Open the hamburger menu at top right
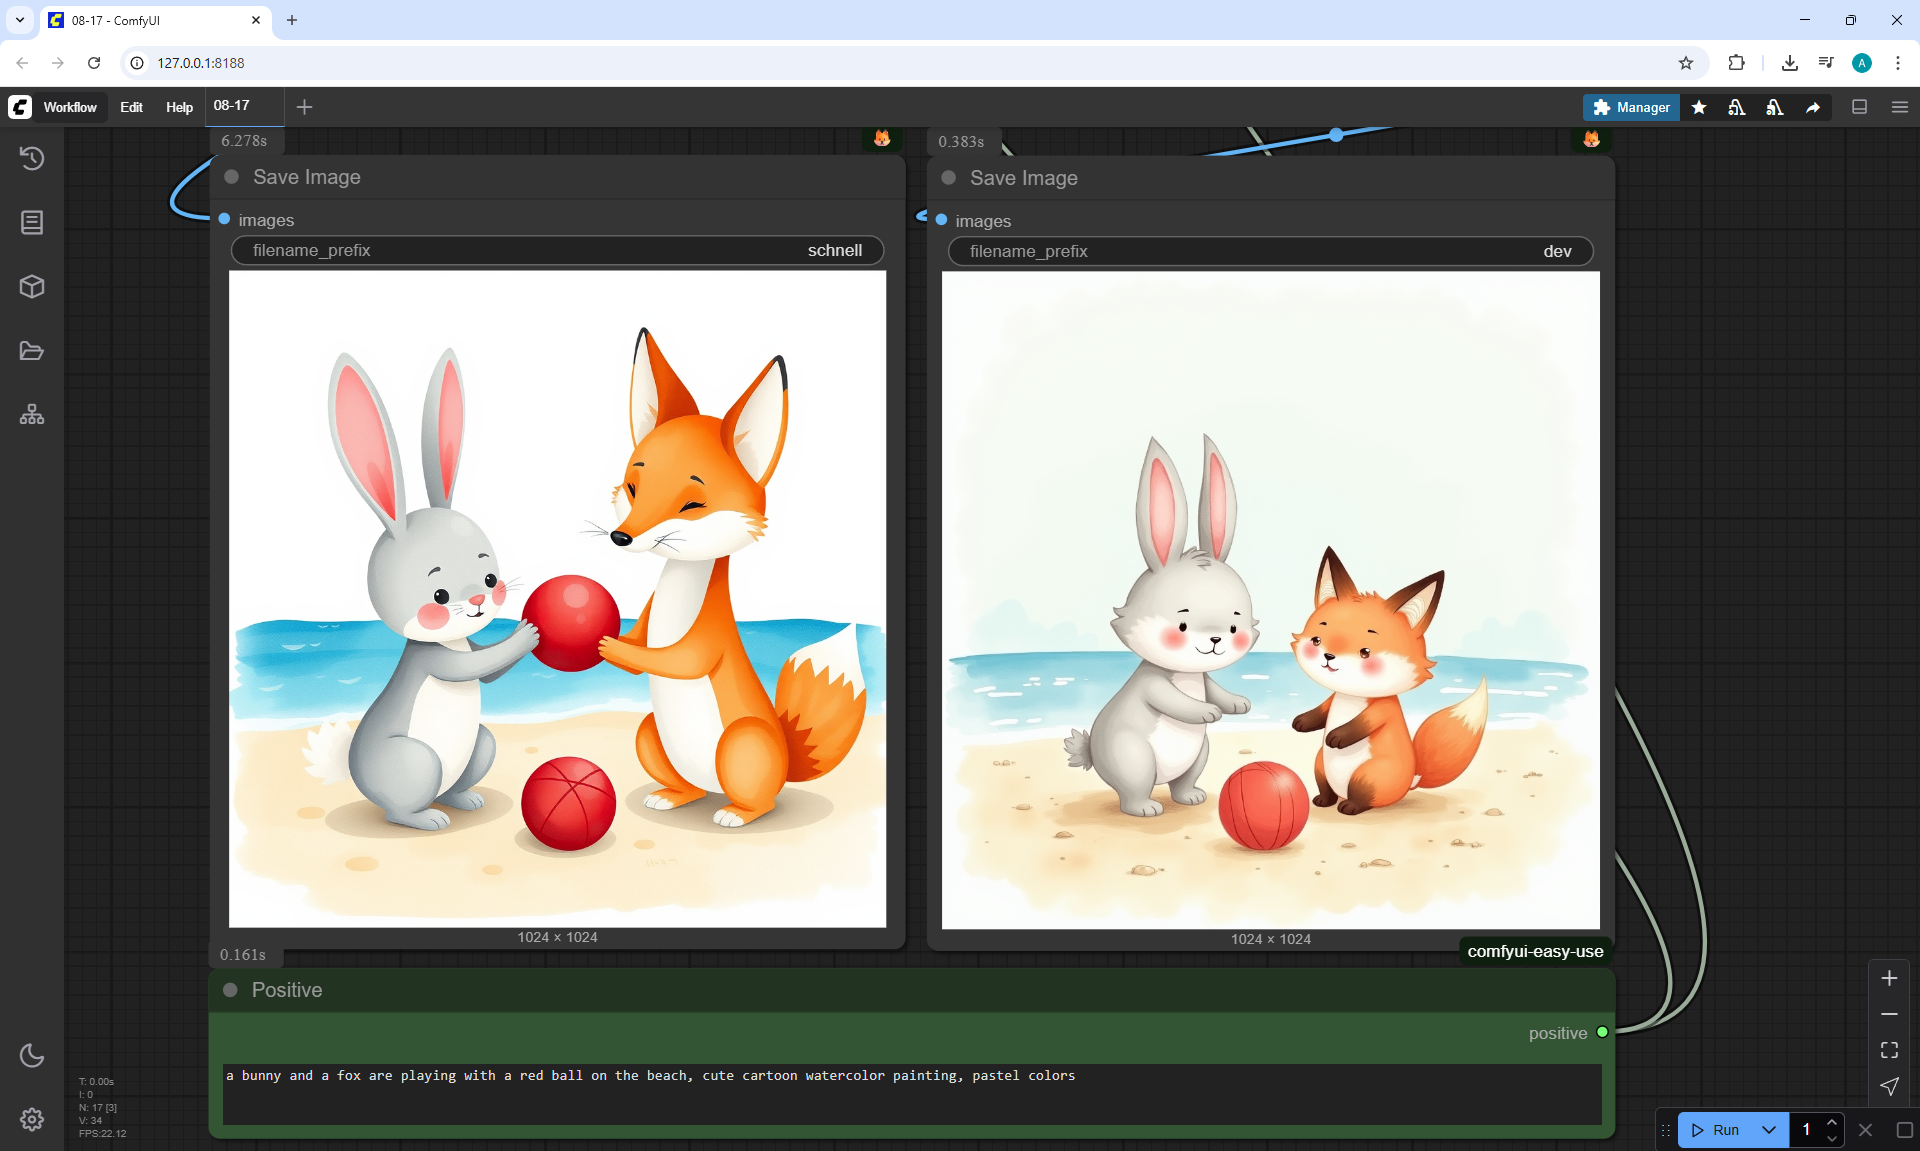Screen dimensions: 1920x1151 1900,107
